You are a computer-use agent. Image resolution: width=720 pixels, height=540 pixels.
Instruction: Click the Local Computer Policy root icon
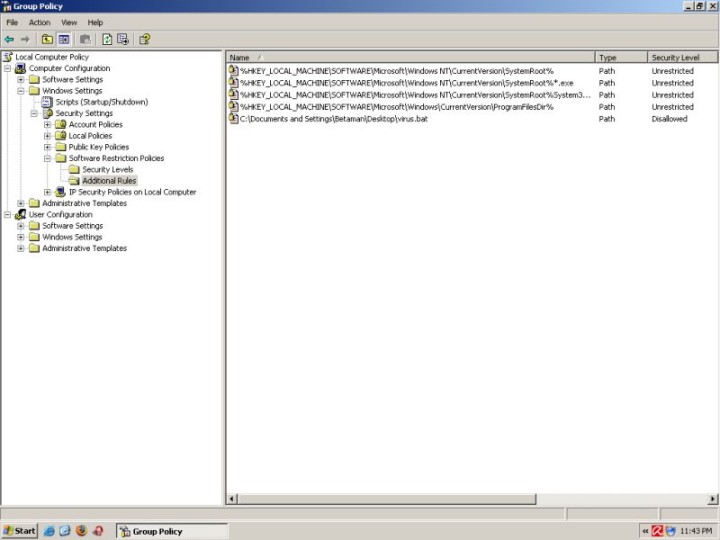8,57
